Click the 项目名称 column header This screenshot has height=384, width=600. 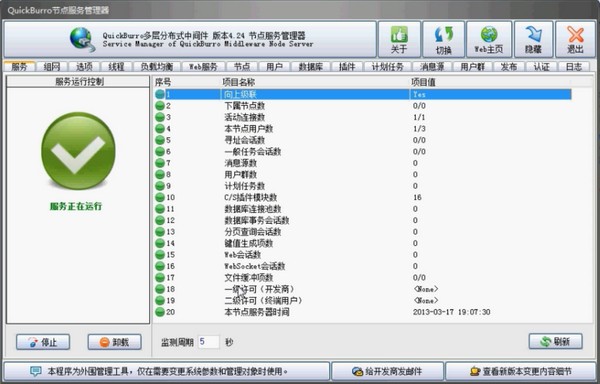[x=238, y=82]
